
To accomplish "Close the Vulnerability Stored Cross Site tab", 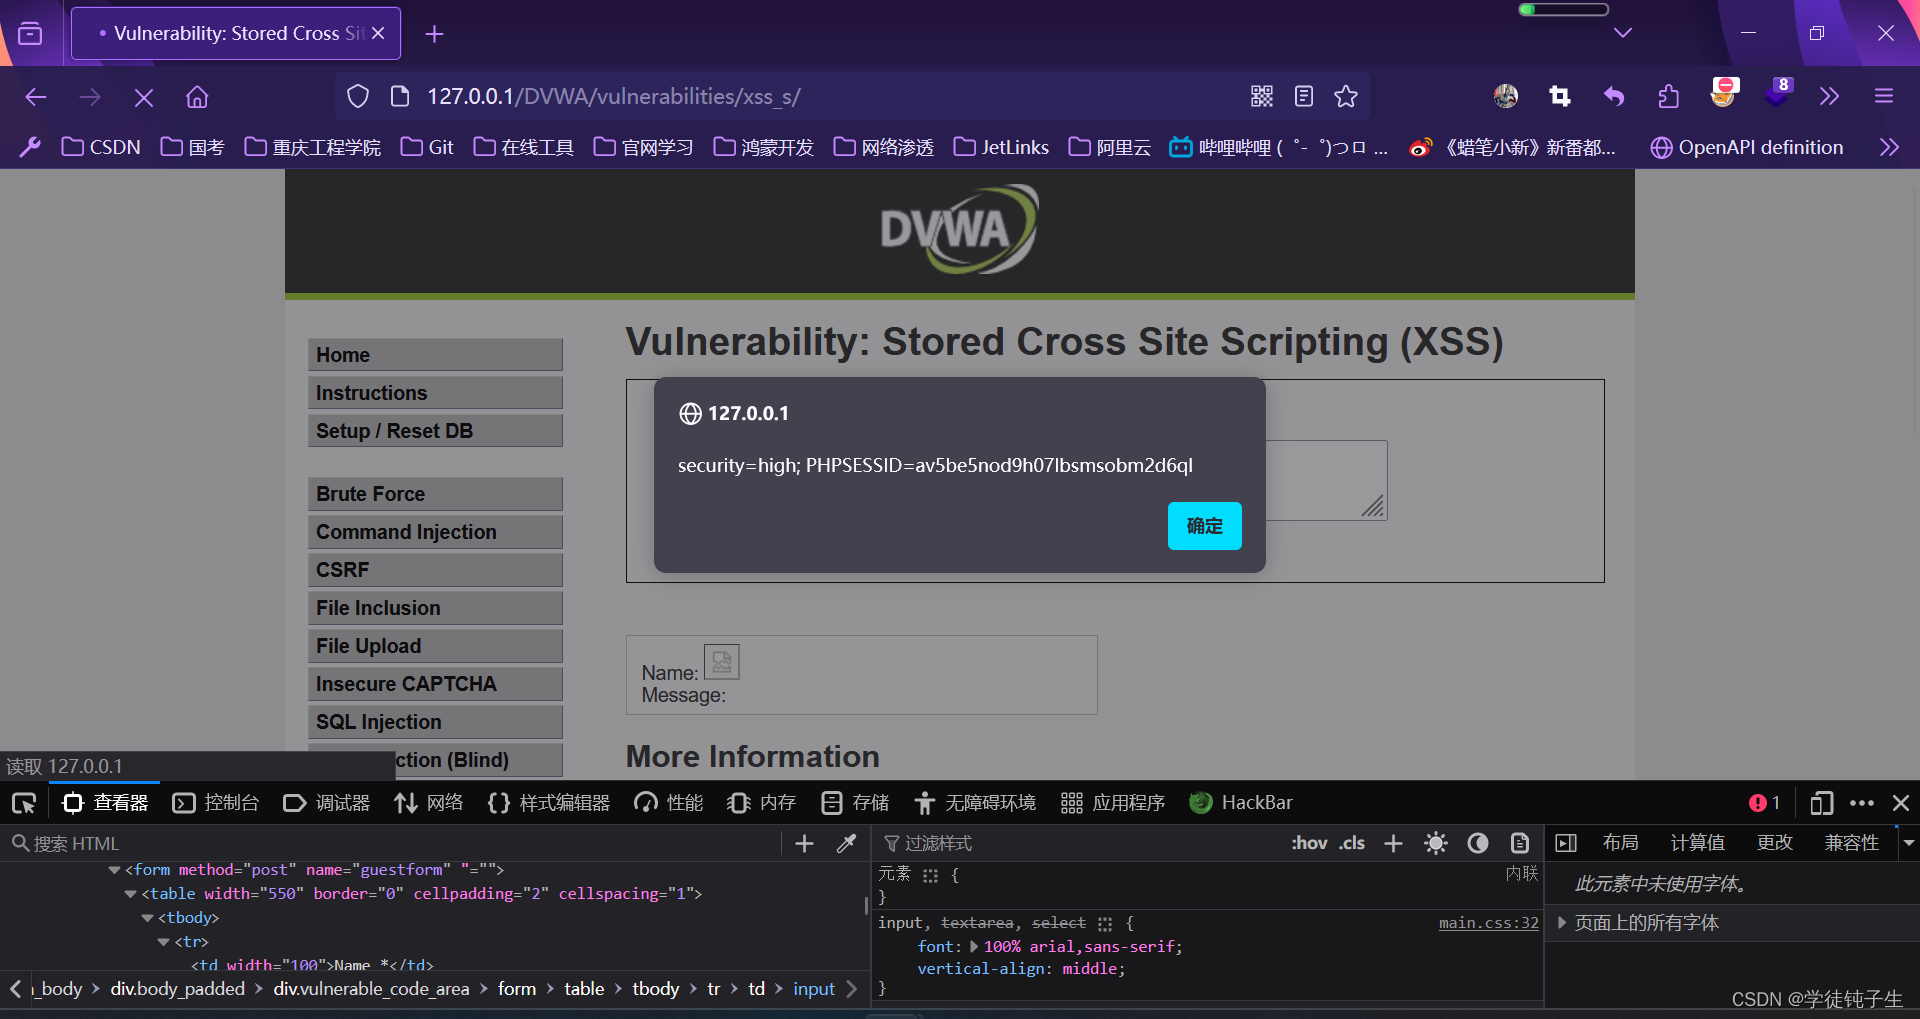I will 378,33.
